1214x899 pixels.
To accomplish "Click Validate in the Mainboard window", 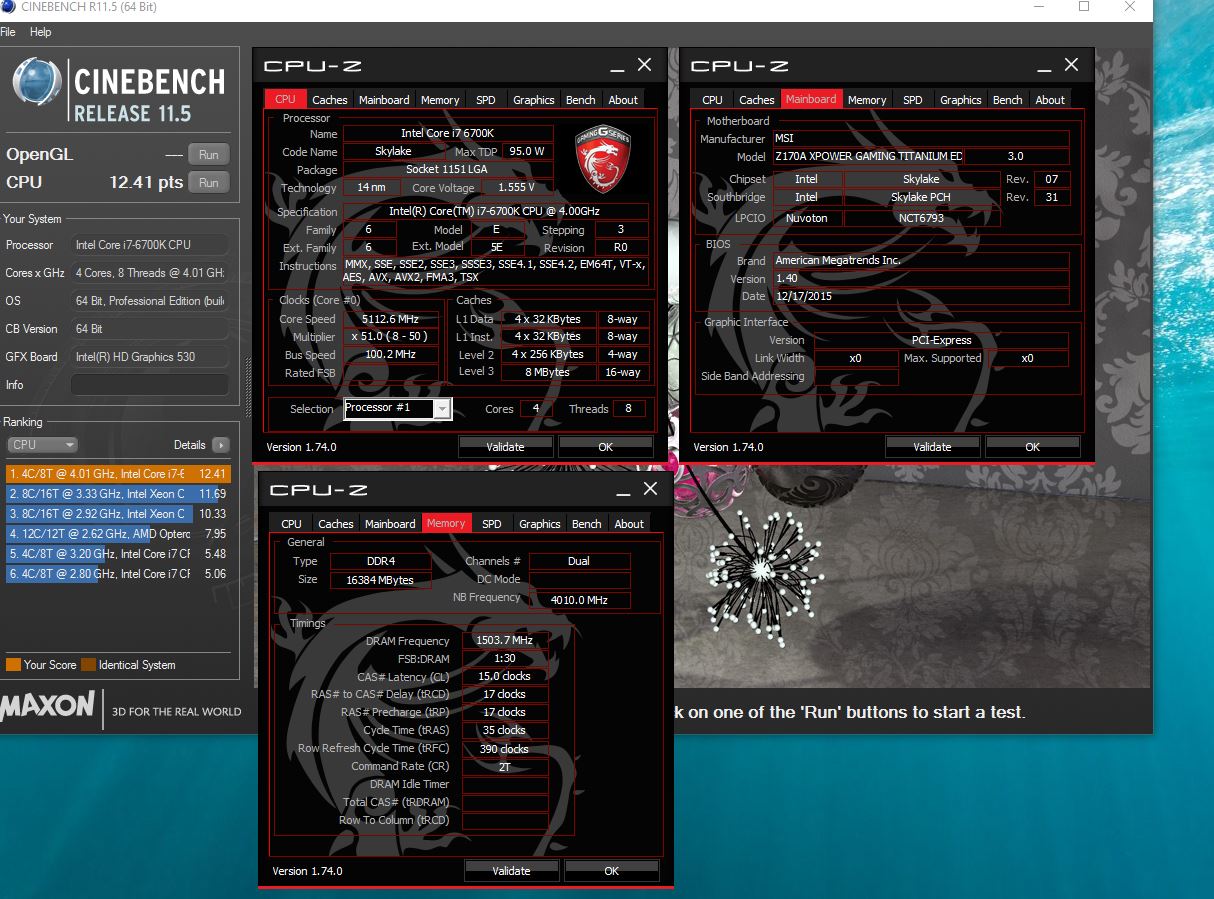I will 932,447.
